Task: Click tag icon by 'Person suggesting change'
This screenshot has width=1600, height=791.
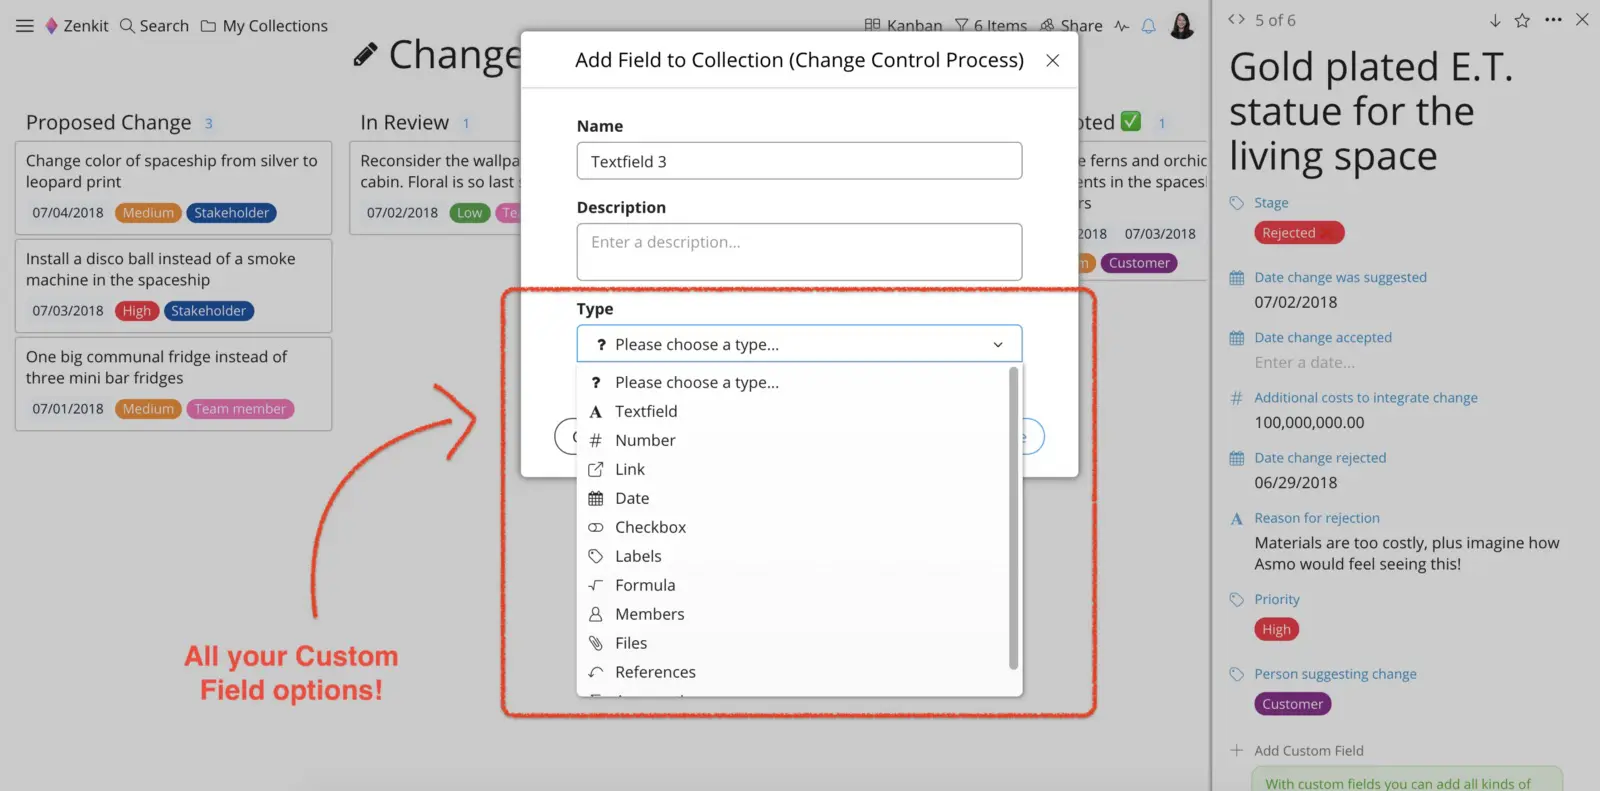Action: (1236, 674)
